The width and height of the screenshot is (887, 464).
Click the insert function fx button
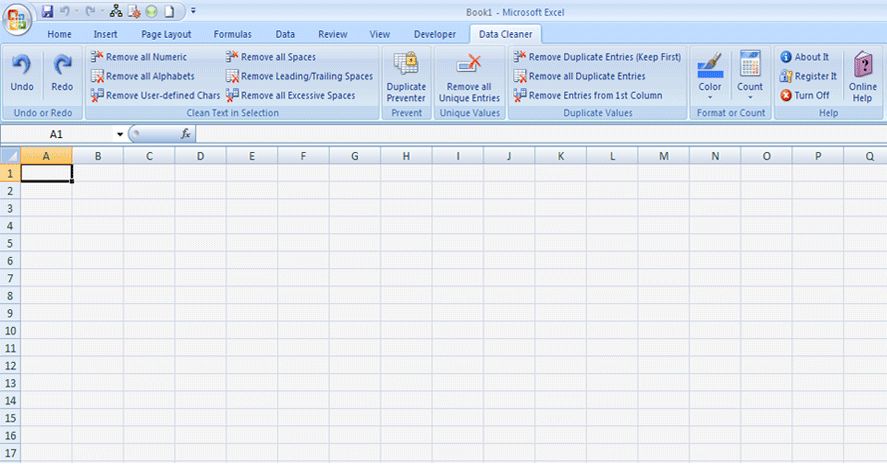[x=186, y=134]
